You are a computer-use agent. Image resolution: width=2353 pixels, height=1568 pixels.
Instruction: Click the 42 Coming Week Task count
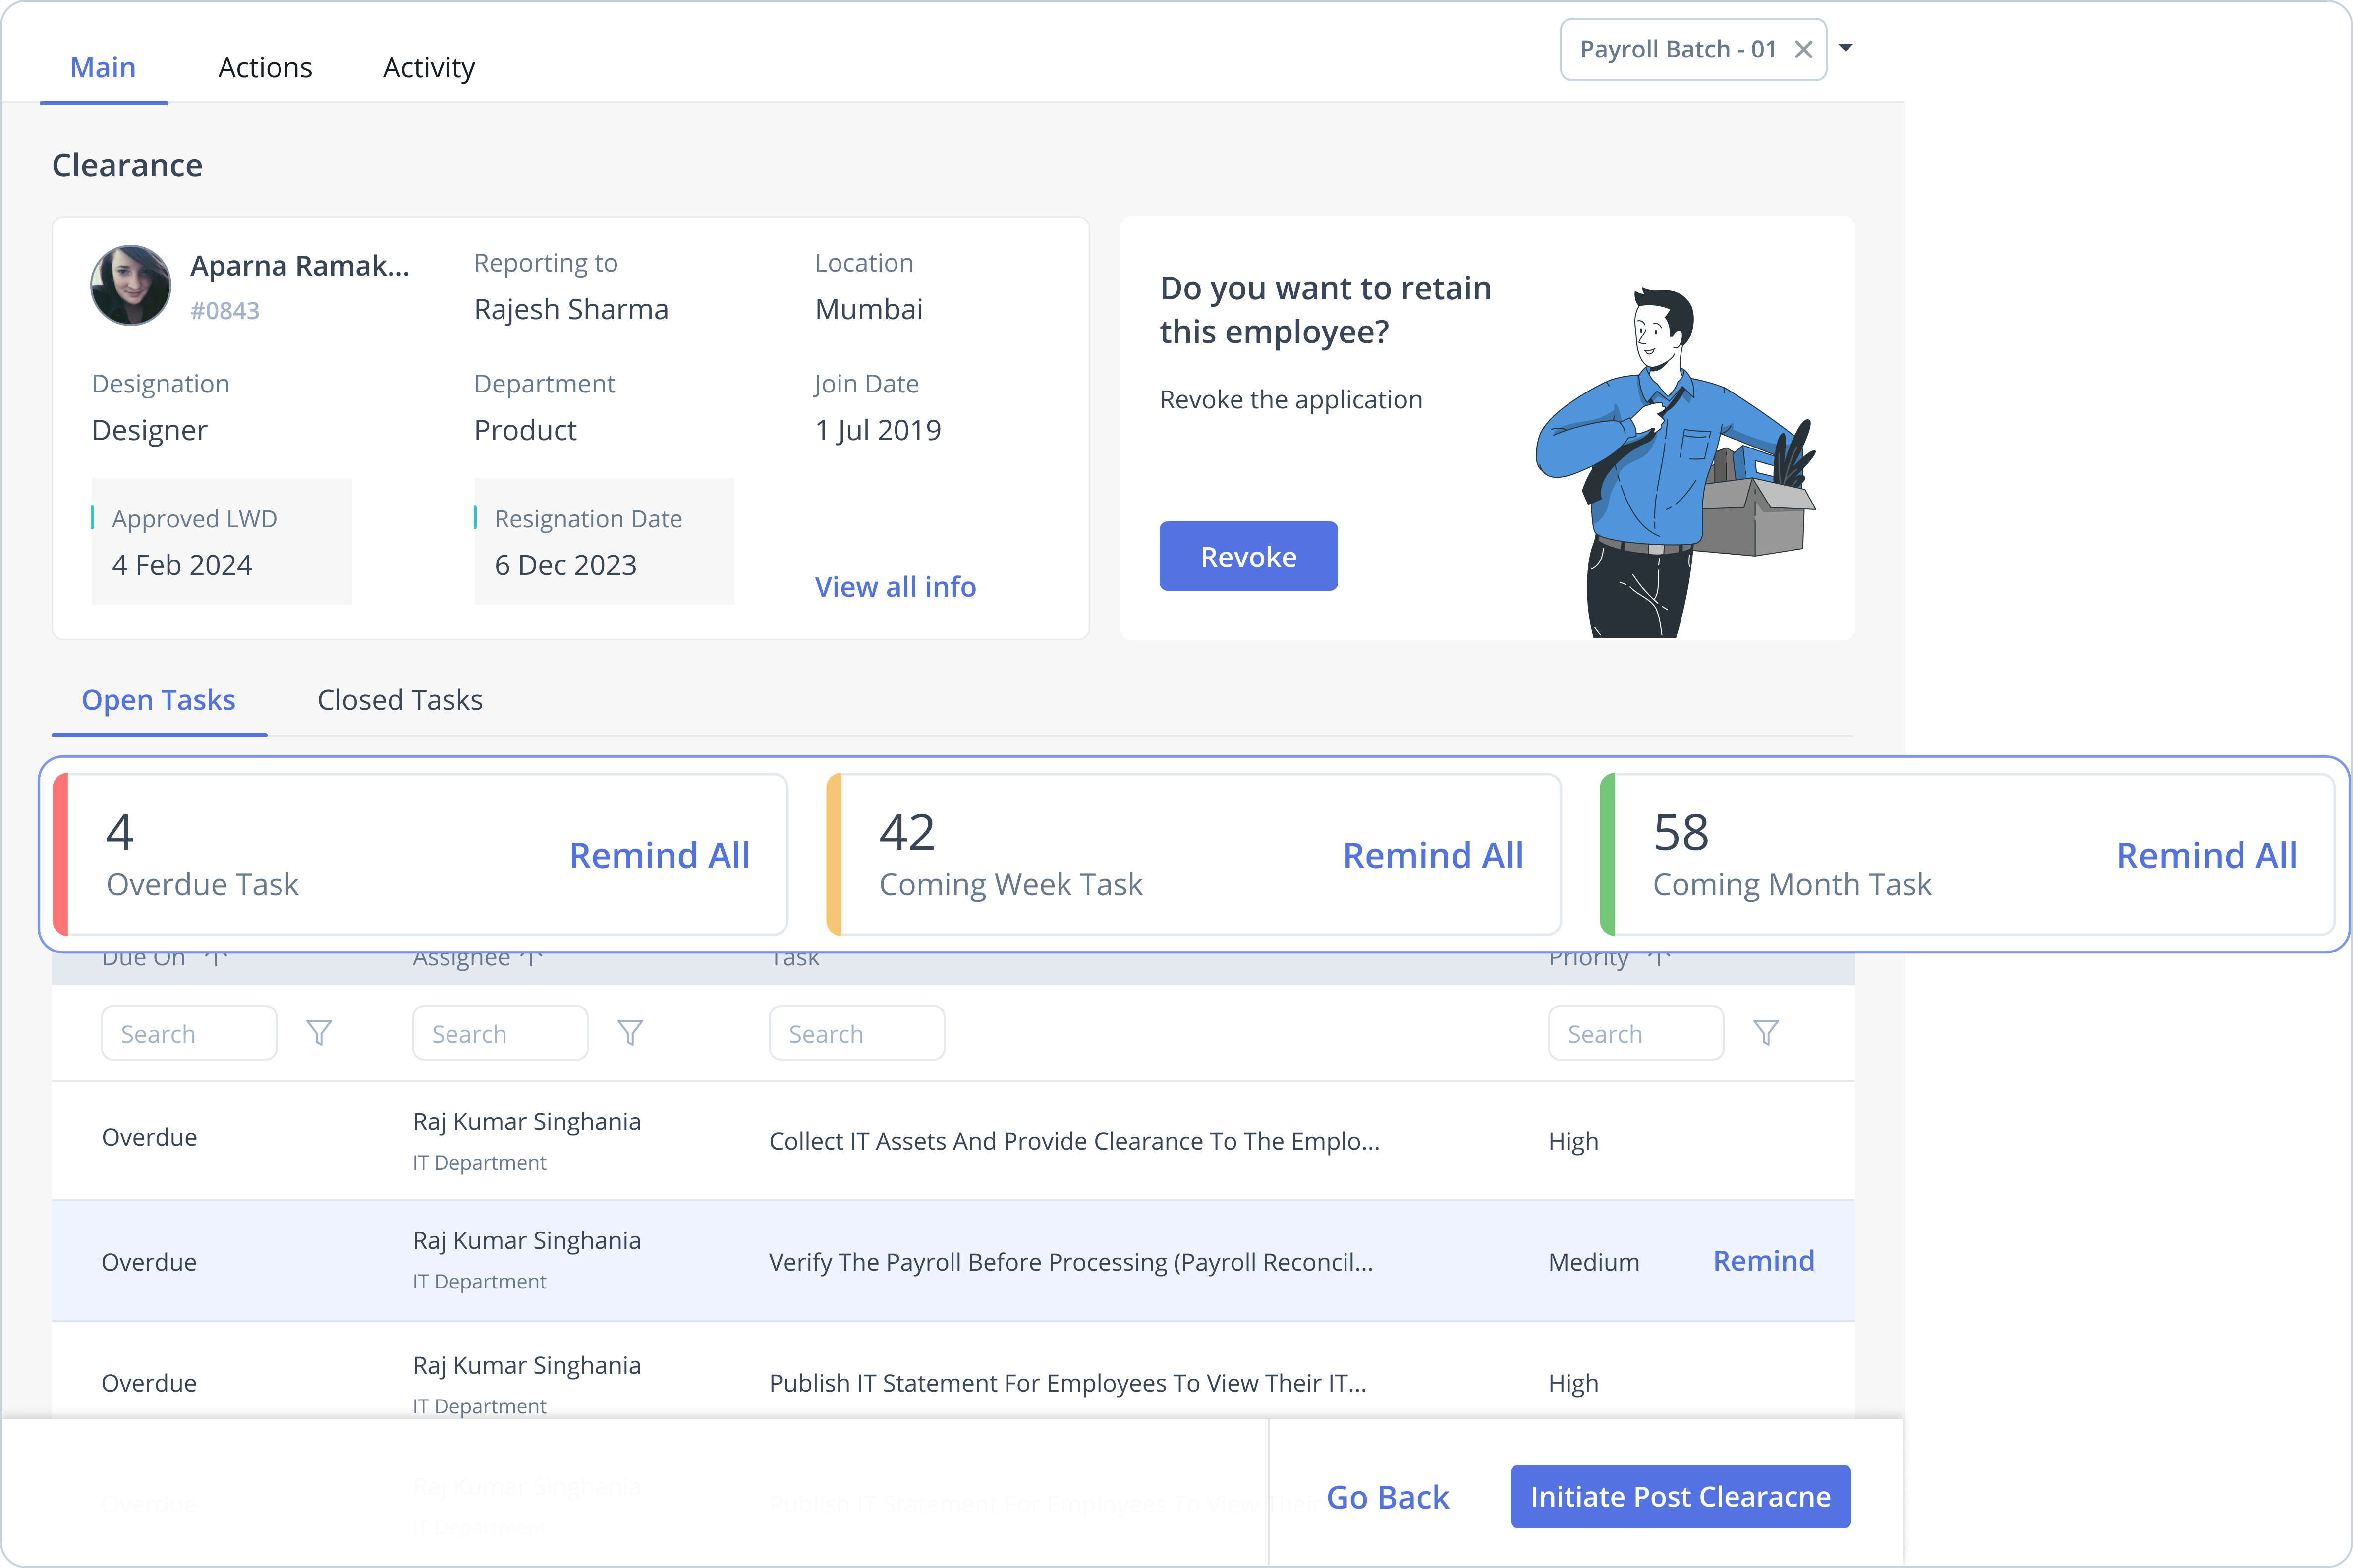click(x=907, y=832)
